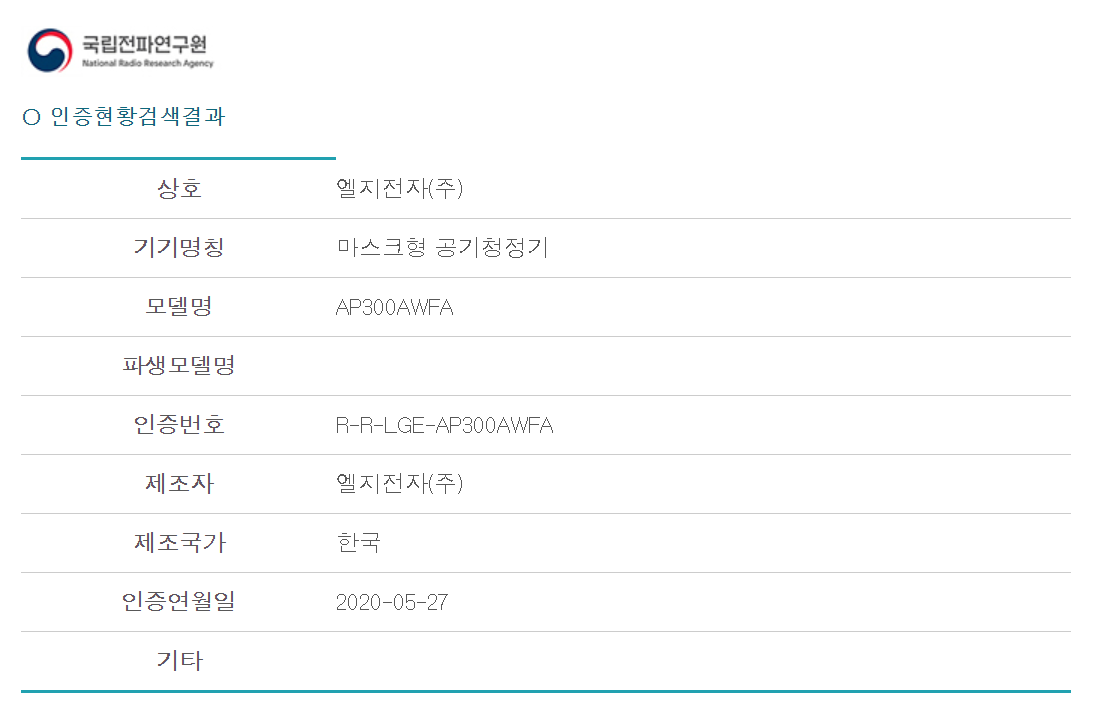Select the 인증현황검색결과 heading

click(138, 117)
